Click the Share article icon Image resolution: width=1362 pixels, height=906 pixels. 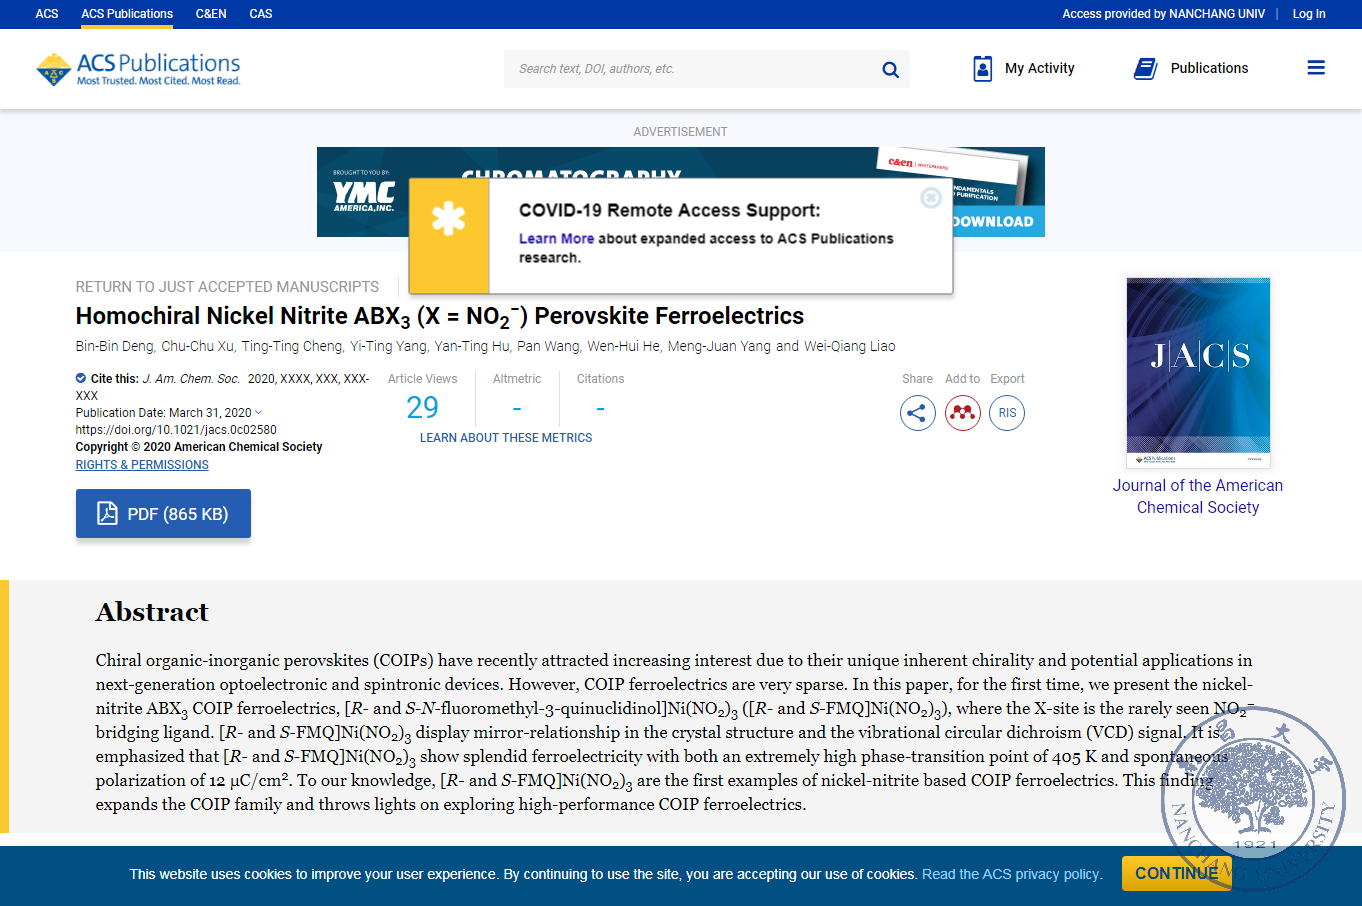(x=917, y=413)
